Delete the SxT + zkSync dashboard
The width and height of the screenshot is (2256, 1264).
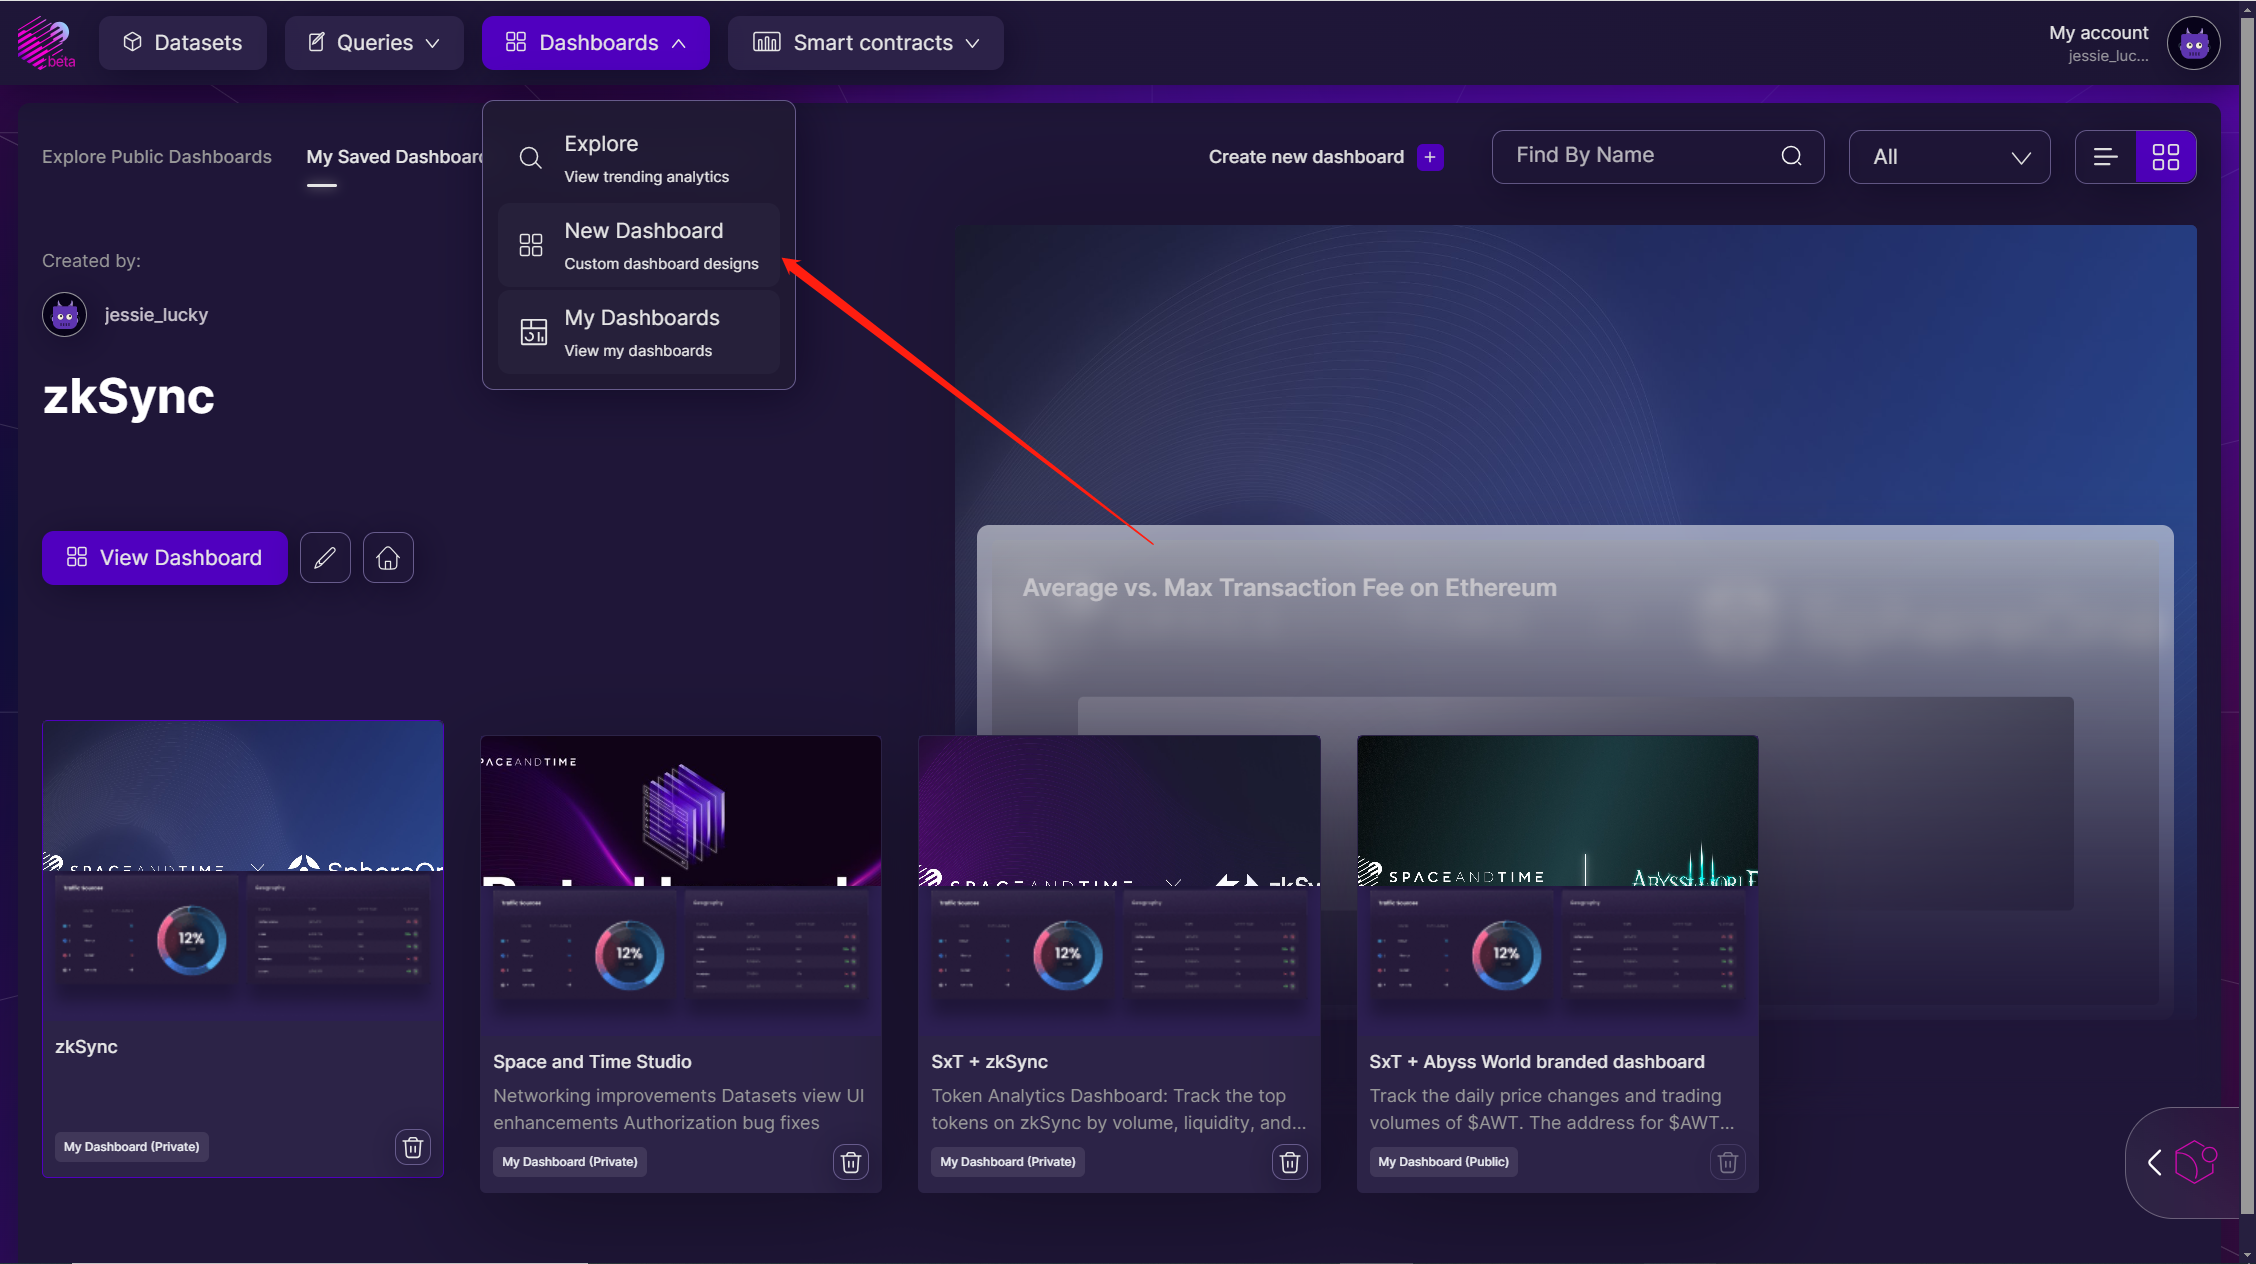pos(1290,1162)
